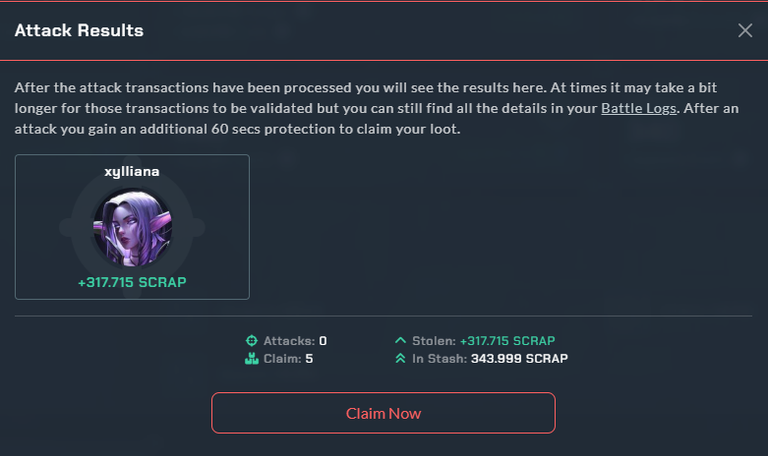Image resolution: width=768 pixels, height=456 pixels.
Task: Click the Attack Results title
Action: [79, 30]
